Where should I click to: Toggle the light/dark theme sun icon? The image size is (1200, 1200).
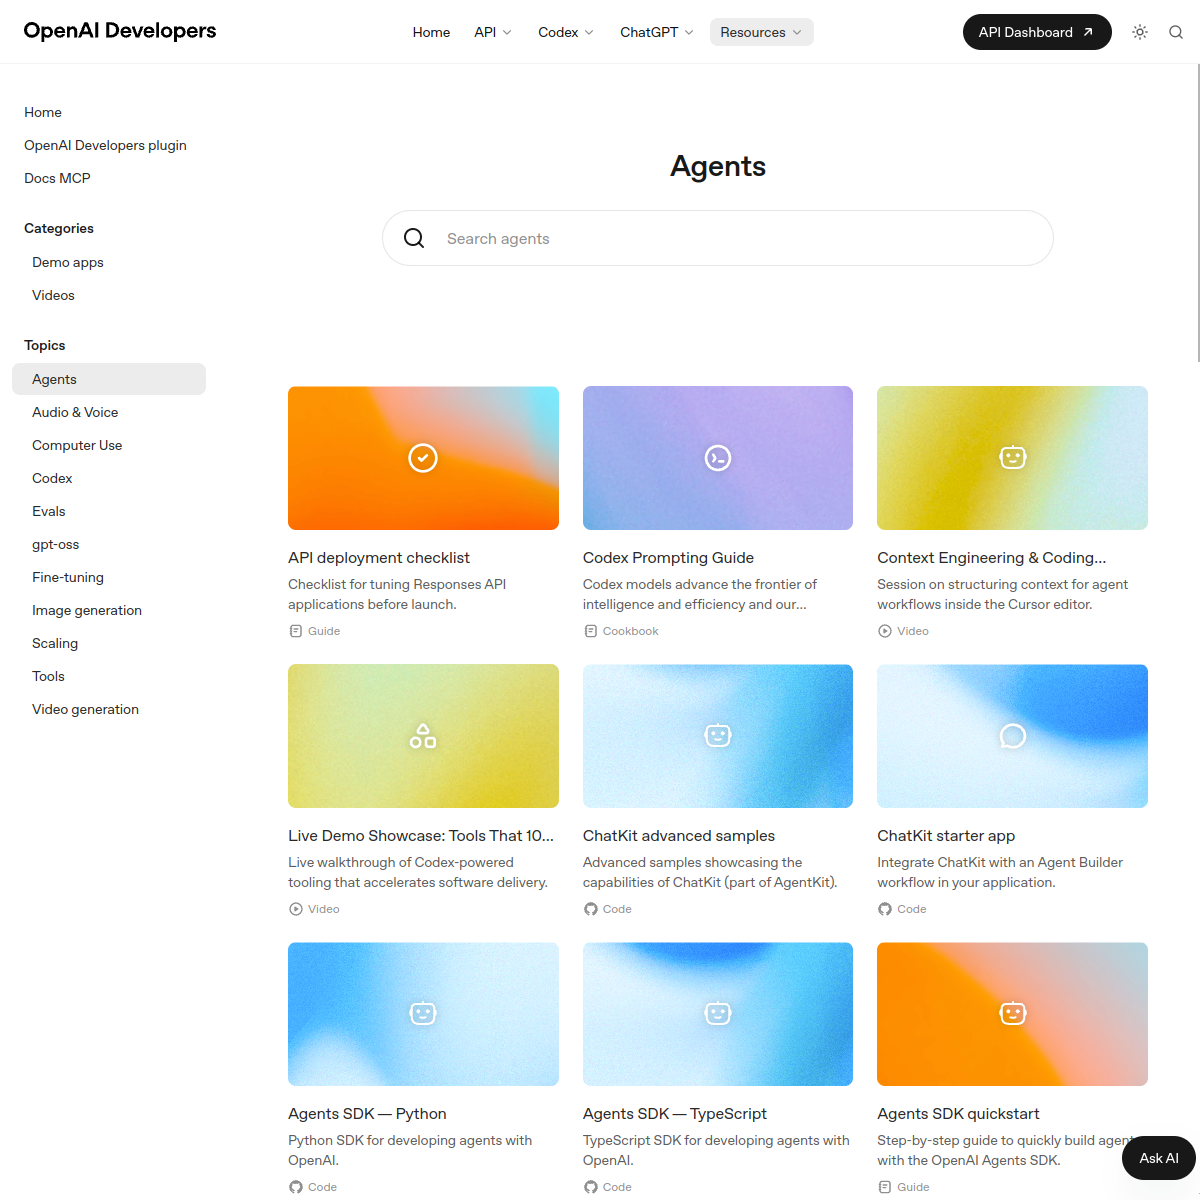point(1140,32)
